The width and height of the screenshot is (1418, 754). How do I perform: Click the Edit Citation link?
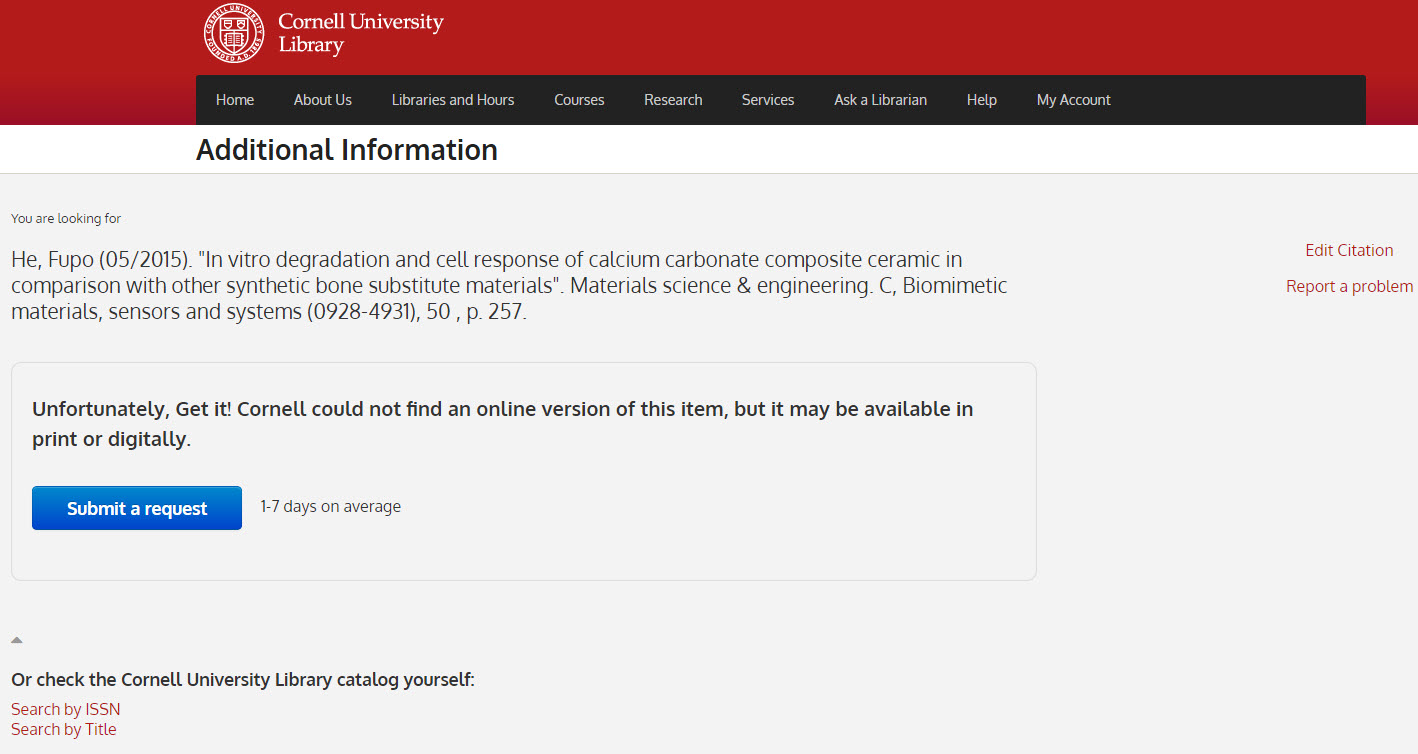pyautogui.click(x=1349, y=250)
